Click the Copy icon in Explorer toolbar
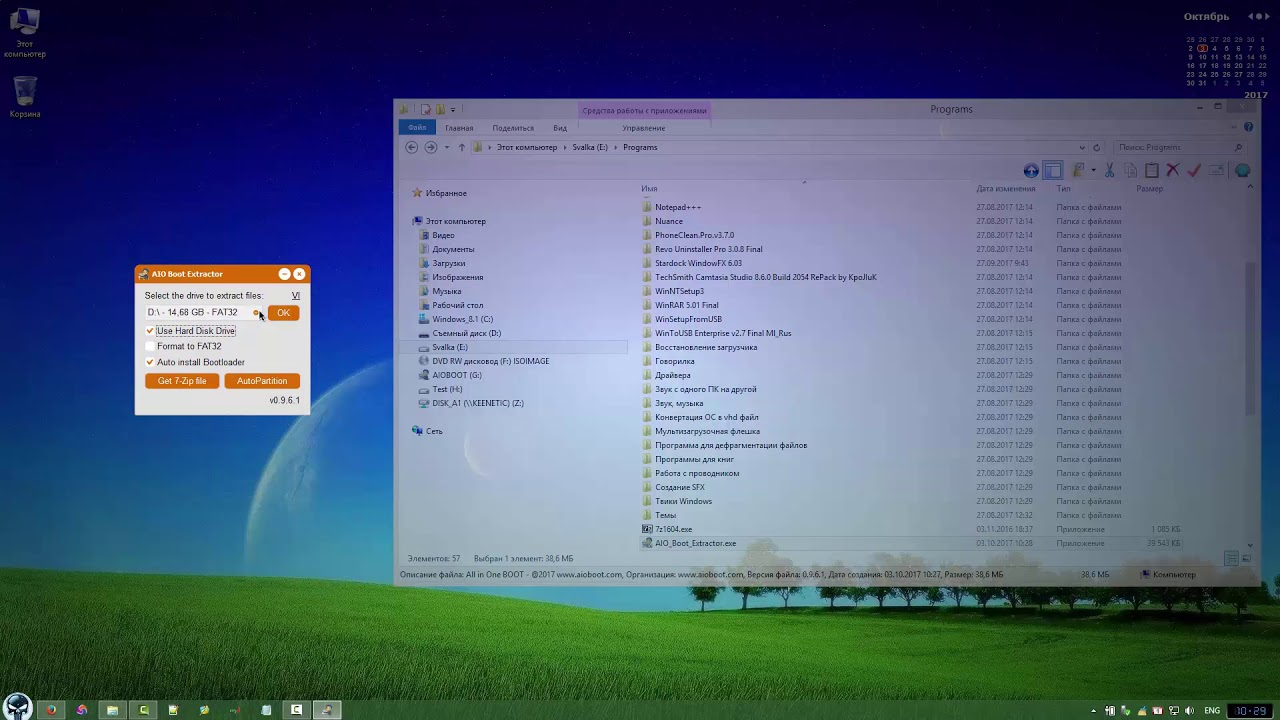Viewport: 1280px width, 720px height. (x=1131, y=171)
